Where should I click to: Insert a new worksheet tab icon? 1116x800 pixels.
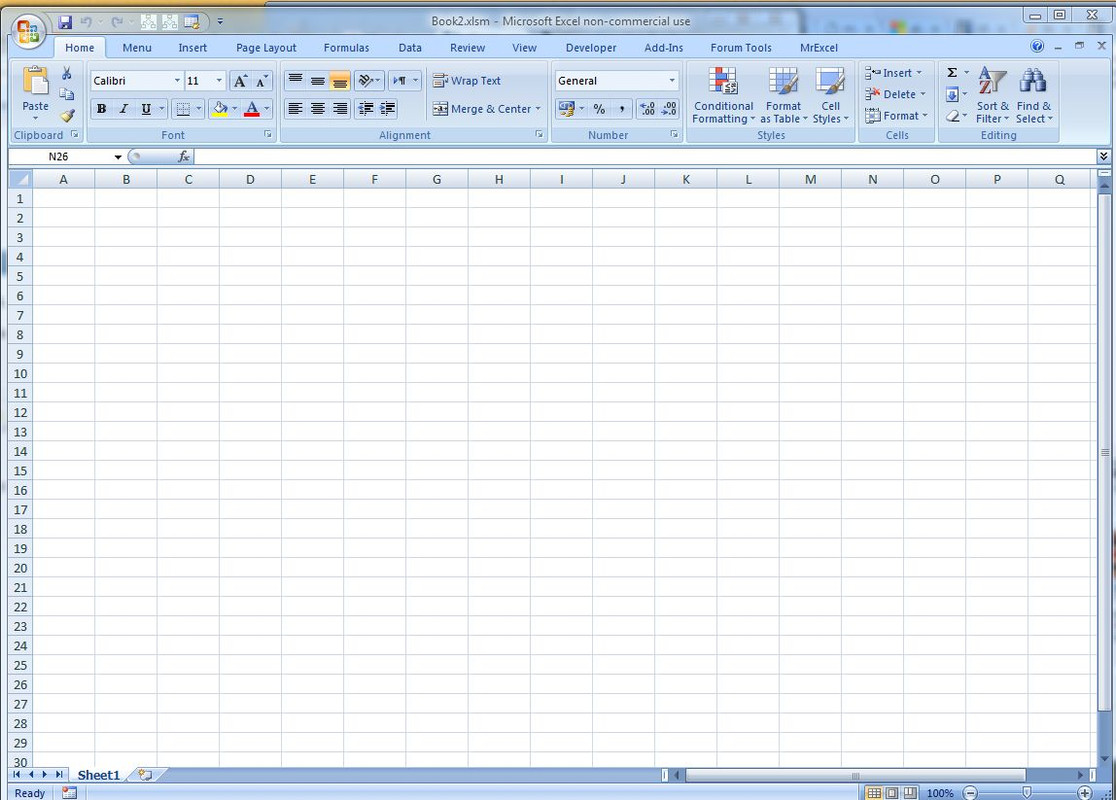click(x=145, y=774)
